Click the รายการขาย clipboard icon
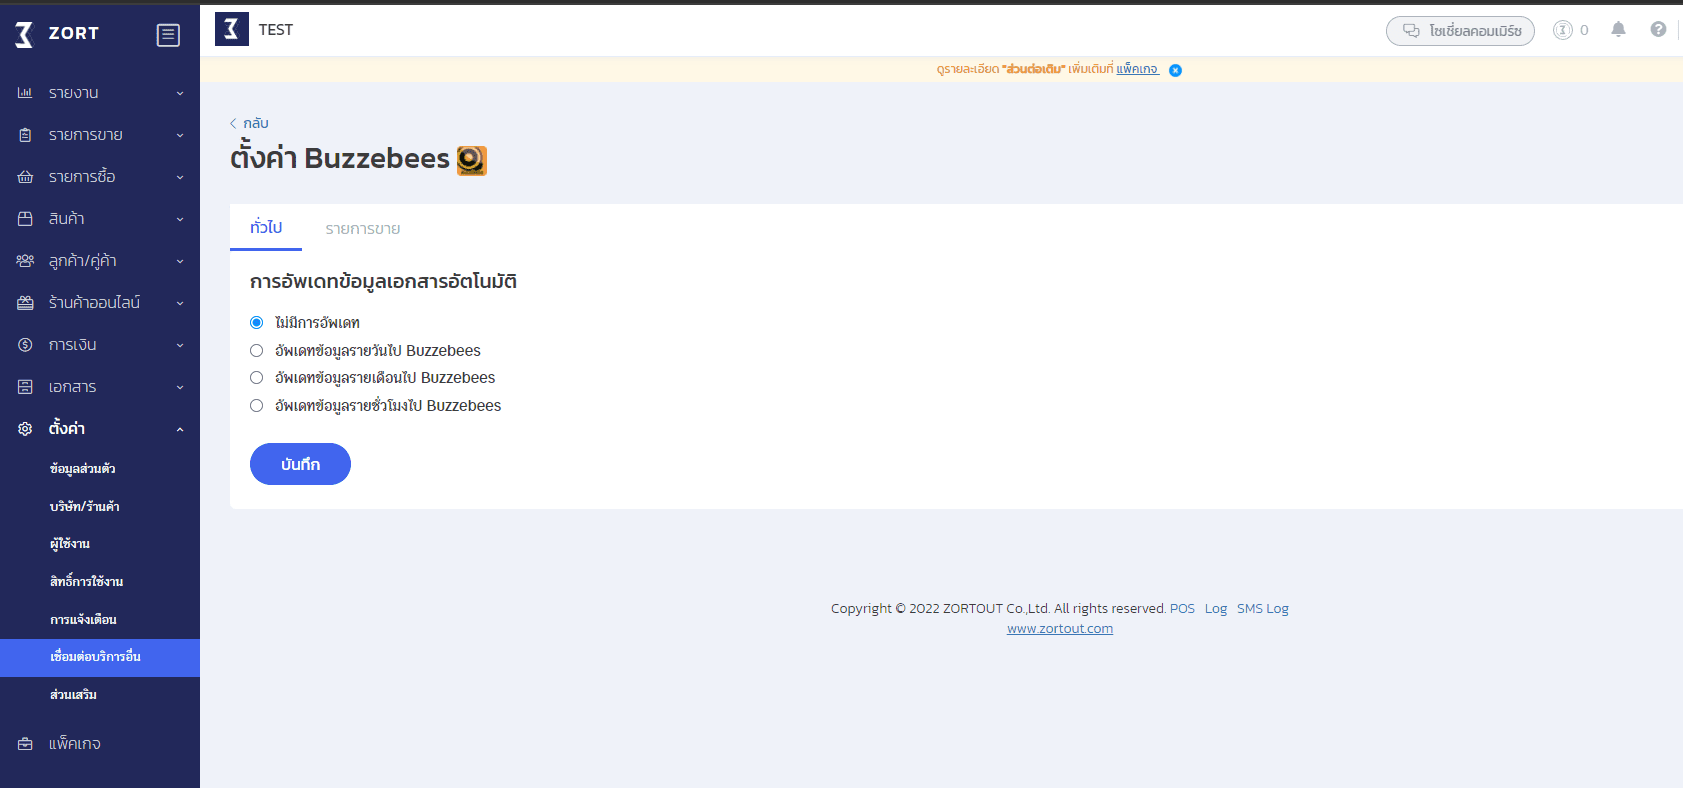Image resolution: width=1683 pixels, height=788 pixels. pyautogui.click(x=25, y=135)
